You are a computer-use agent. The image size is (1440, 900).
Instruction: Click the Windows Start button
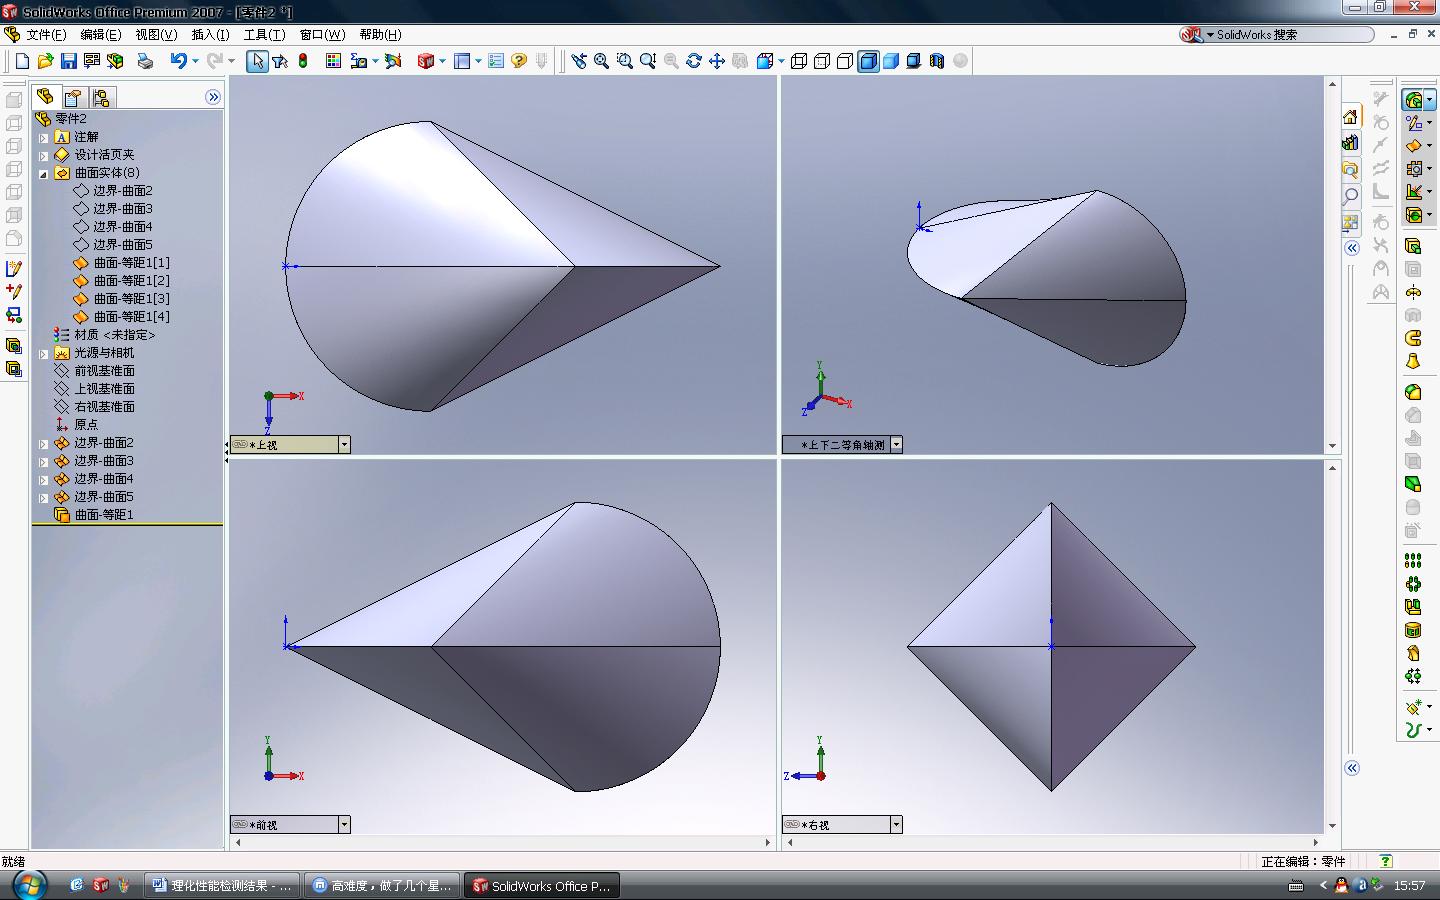28,885
